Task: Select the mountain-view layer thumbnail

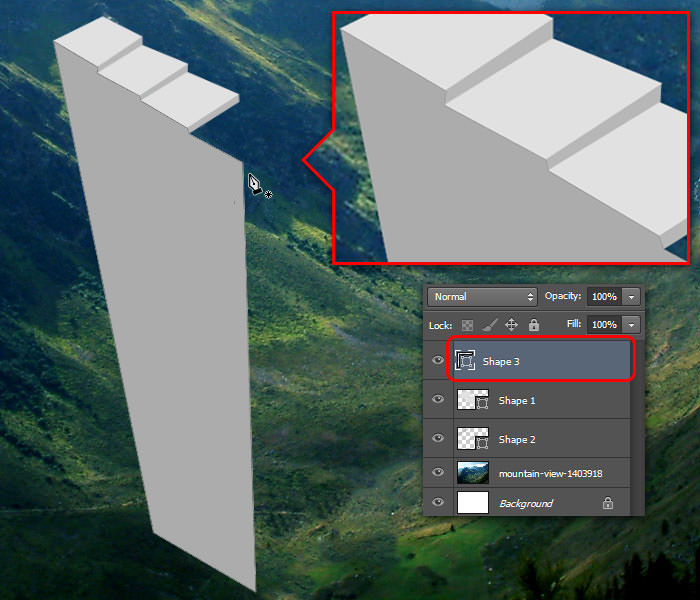Action: tap(473, 473)
